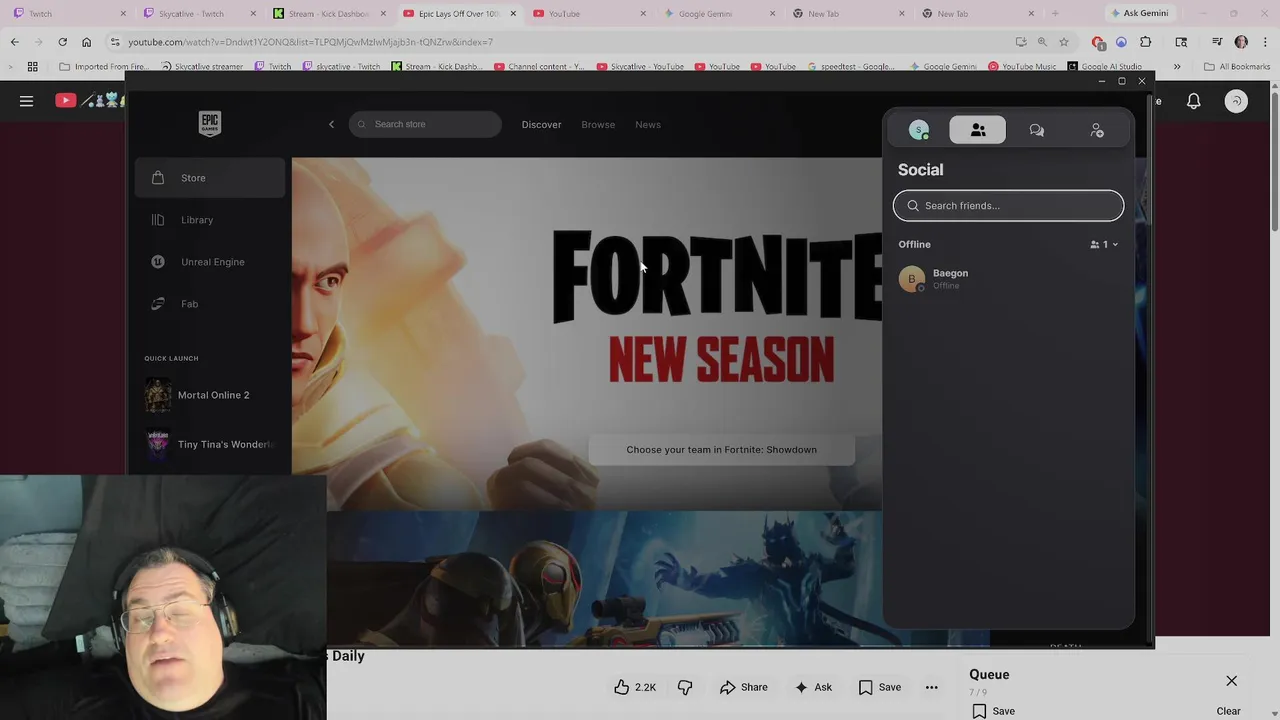Close the YouTube Queue panel
This screenshot has width=1280, height=720.
[1232, 681]
